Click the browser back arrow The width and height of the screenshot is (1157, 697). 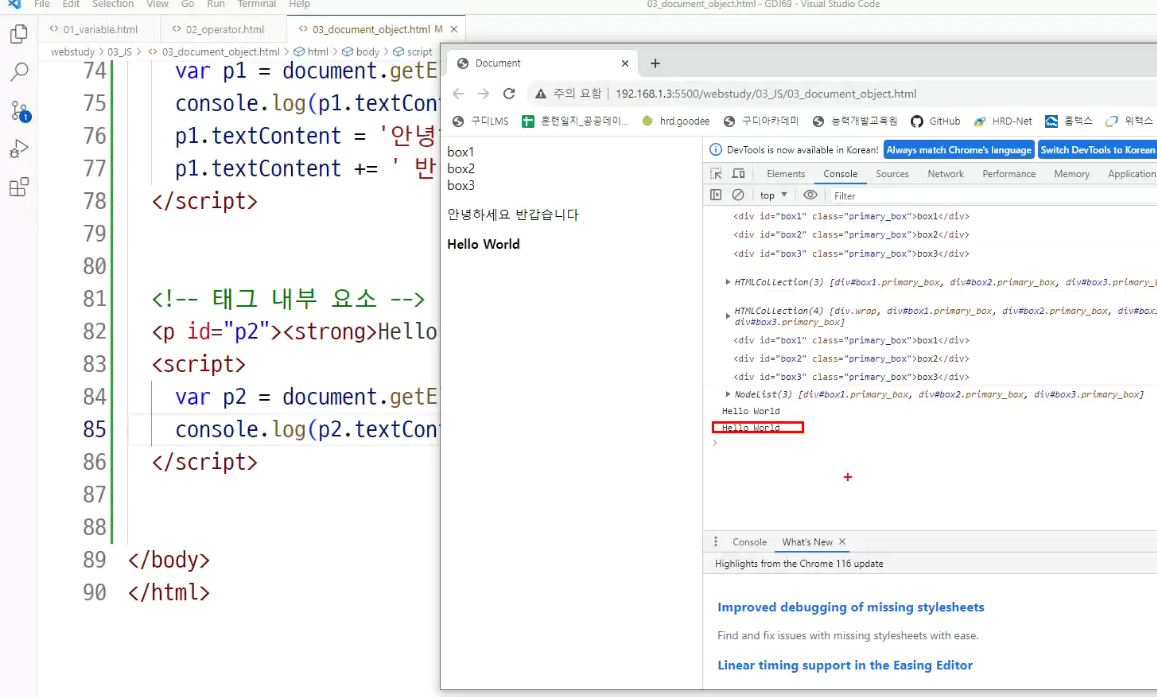point(458,94)
